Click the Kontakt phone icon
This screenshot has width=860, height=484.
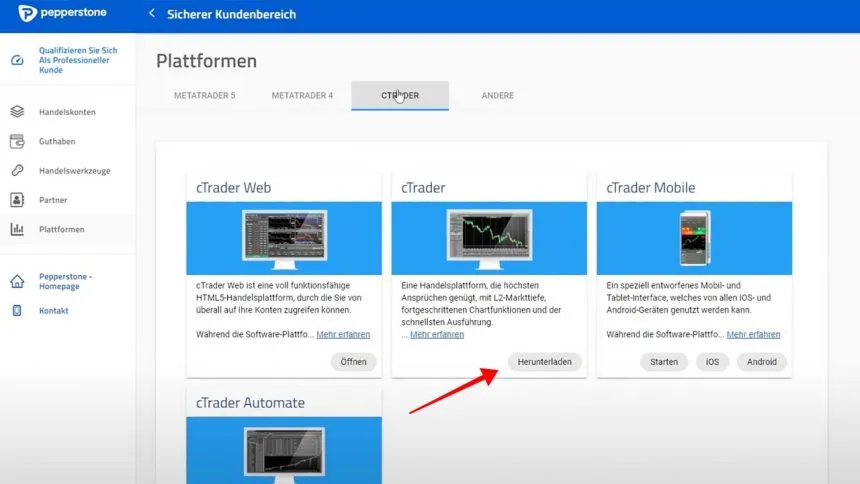(x=17, y=311)
